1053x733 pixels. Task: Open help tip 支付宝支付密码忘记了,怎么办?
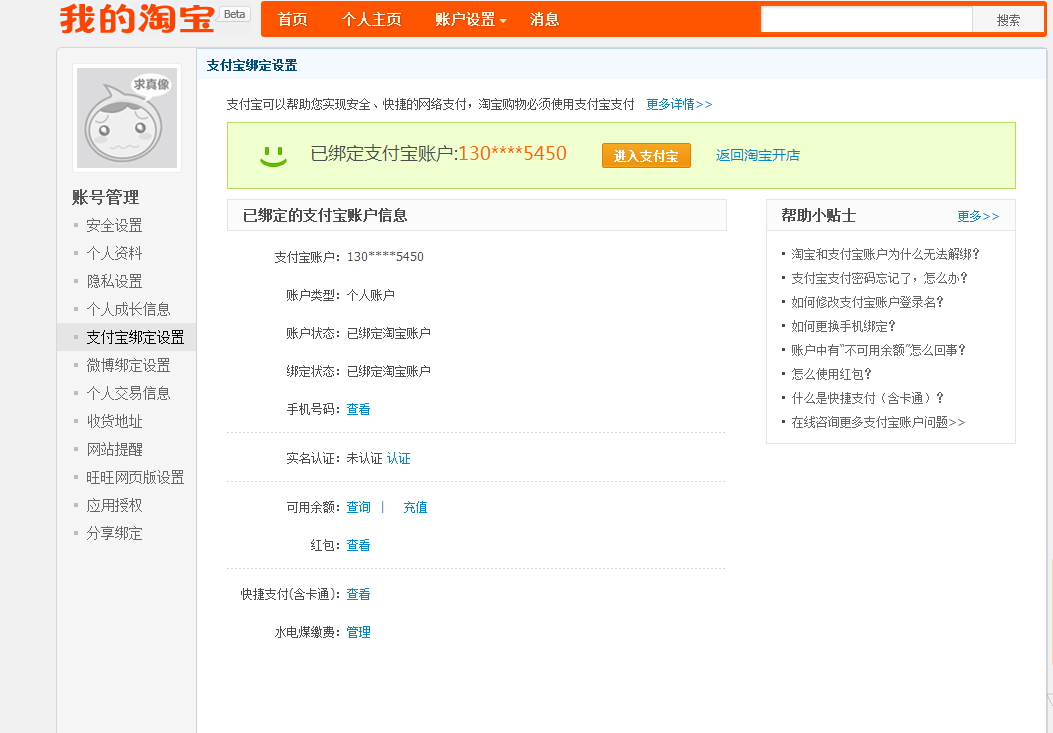pos(879,278)
